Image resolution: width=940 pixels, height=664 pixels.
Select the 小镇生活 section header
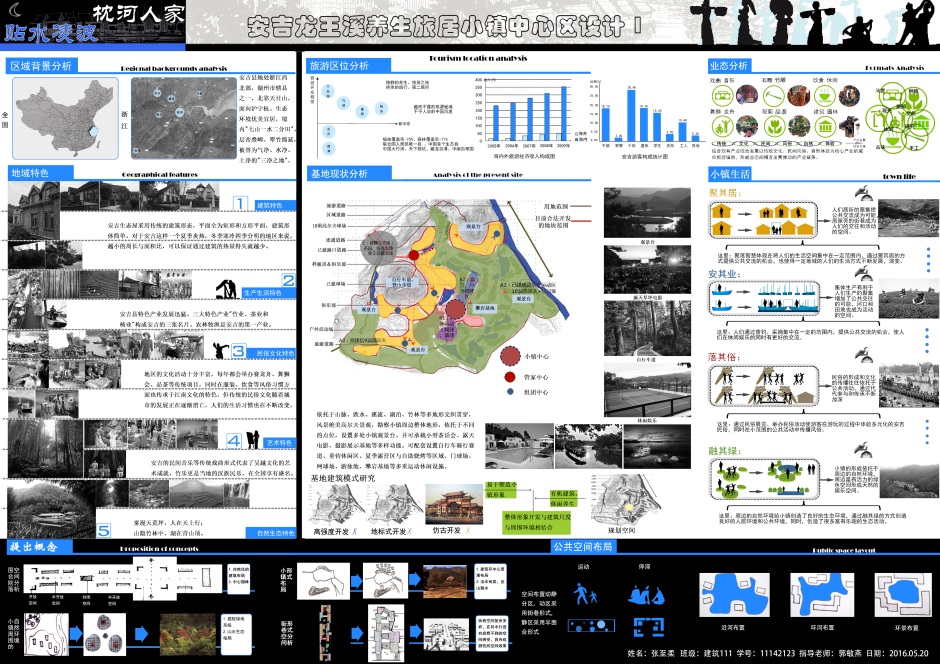(x=729, y=174)
